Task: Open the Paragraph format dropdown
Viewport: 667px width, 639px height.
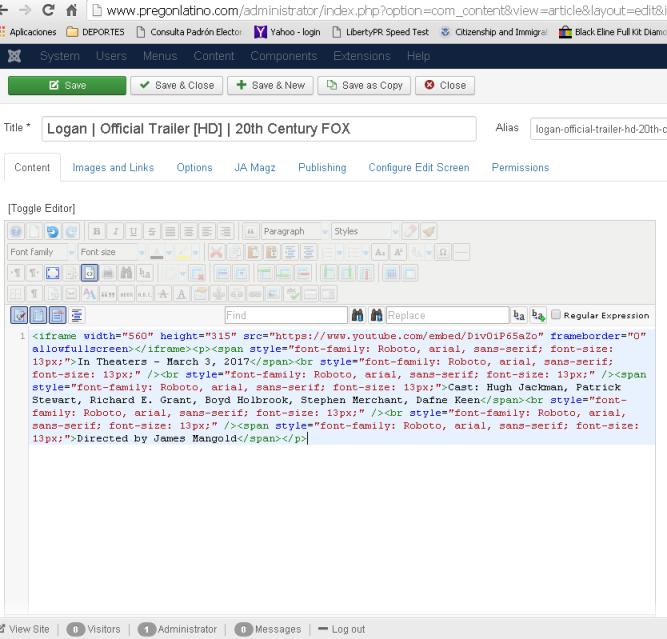Action: tap(295, 231)
